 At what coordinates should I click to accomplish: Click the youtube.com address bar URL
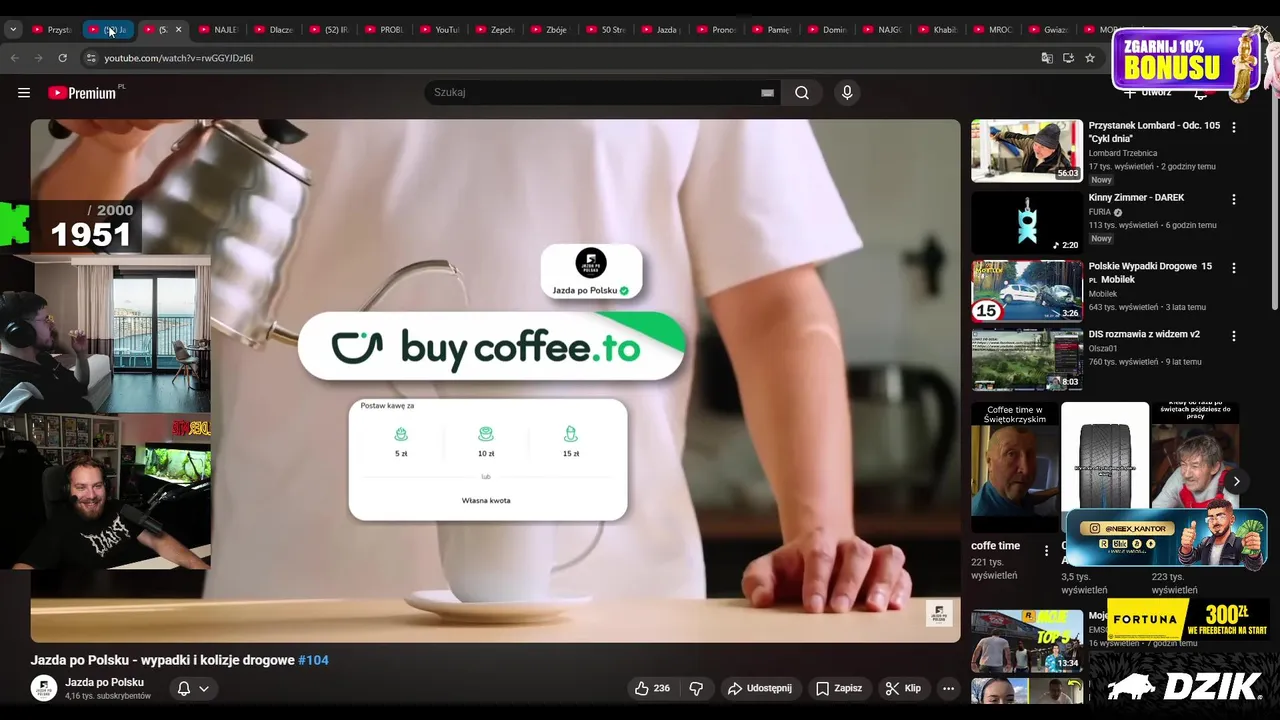click(x=178, y=58)
